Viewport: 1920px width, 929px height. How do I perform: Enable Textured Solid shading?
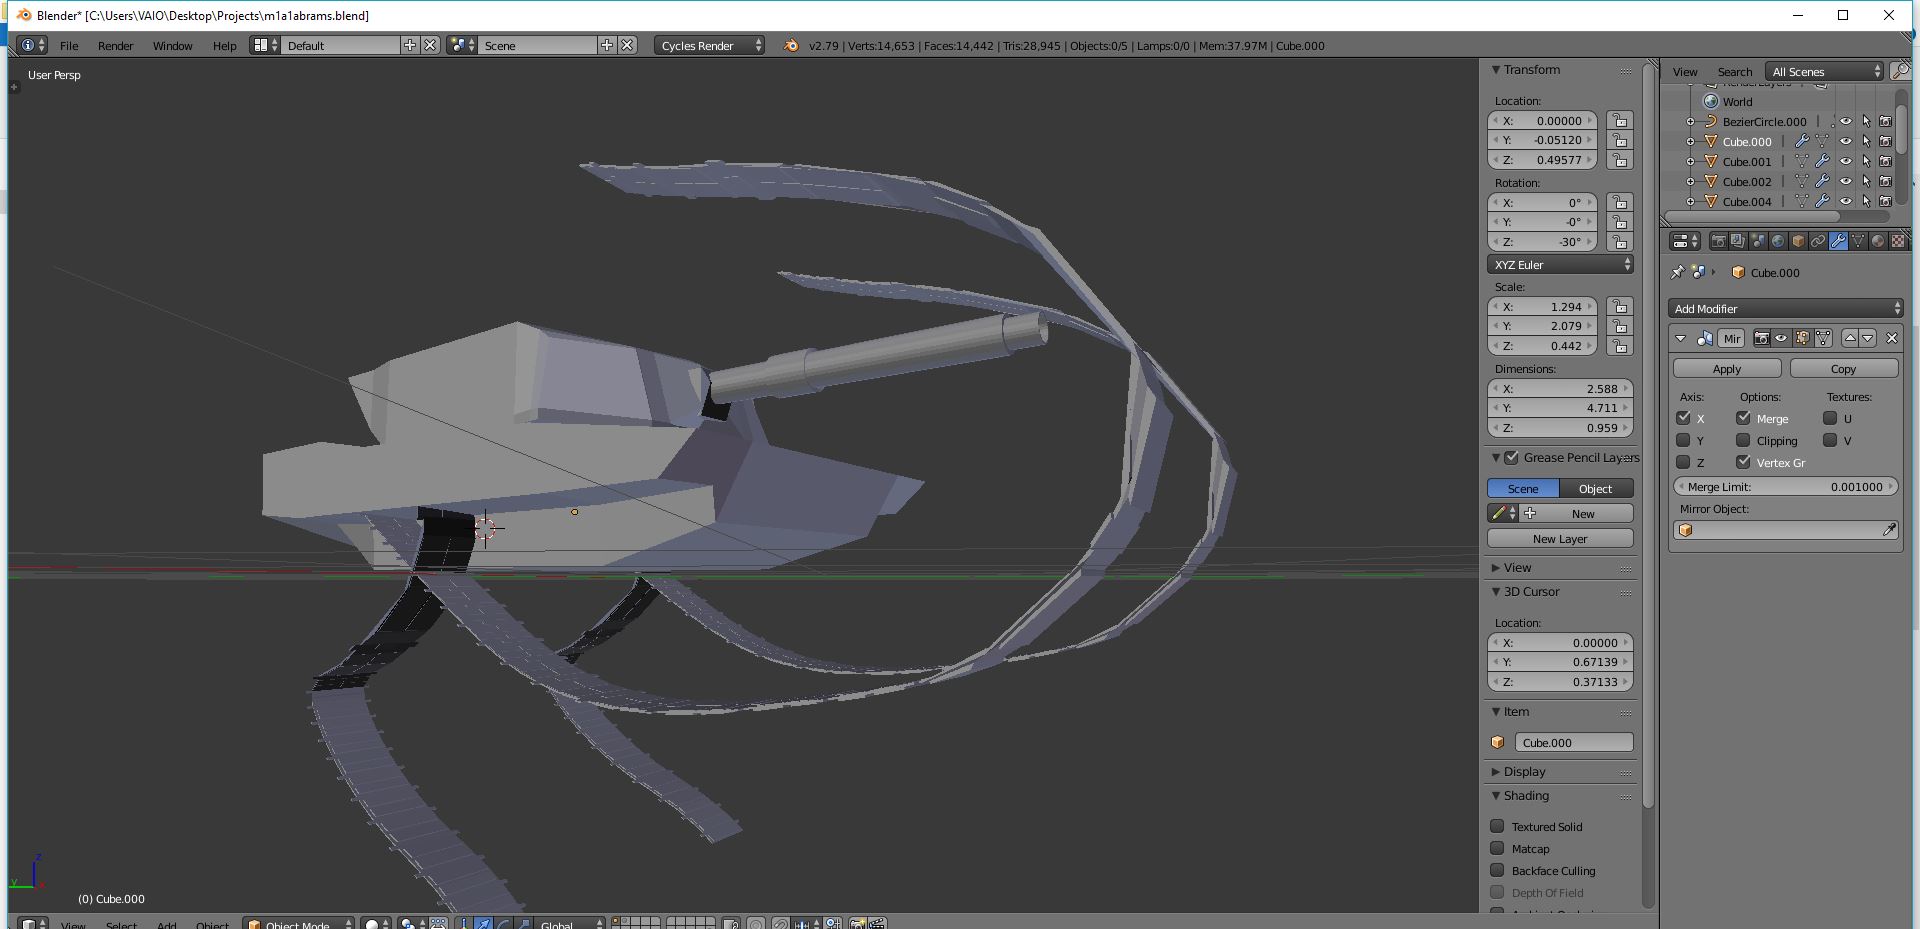(x=1497, y=826)
